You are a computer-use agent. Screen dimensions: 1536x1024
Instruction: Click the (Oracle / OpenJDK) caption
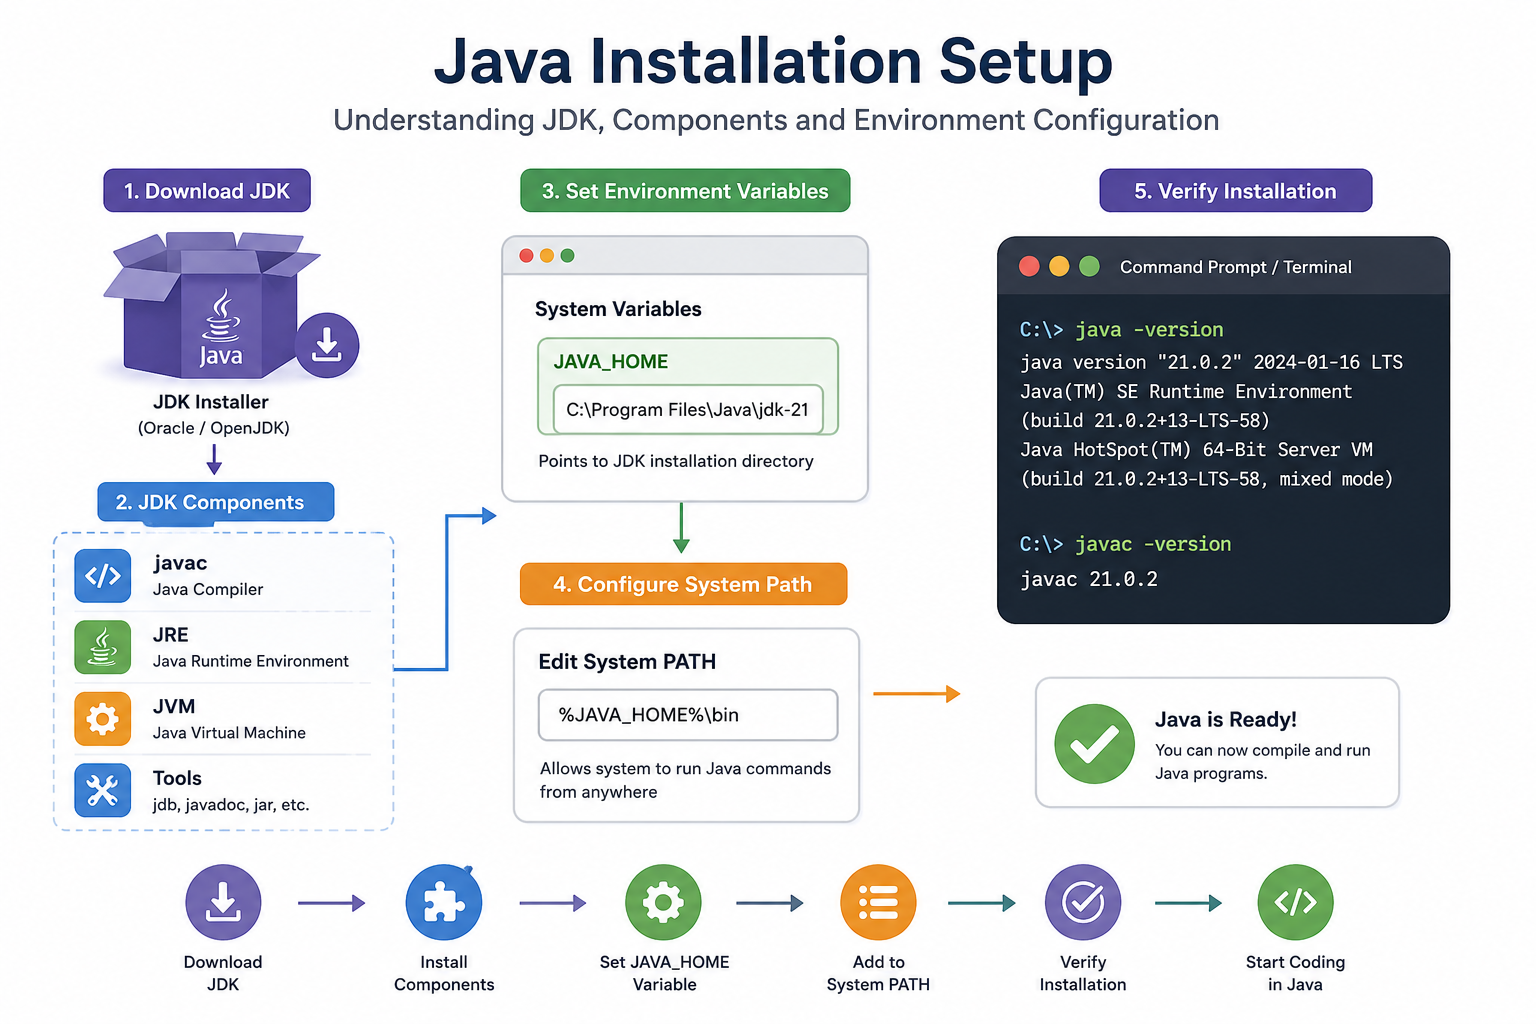tap(214, 428)
